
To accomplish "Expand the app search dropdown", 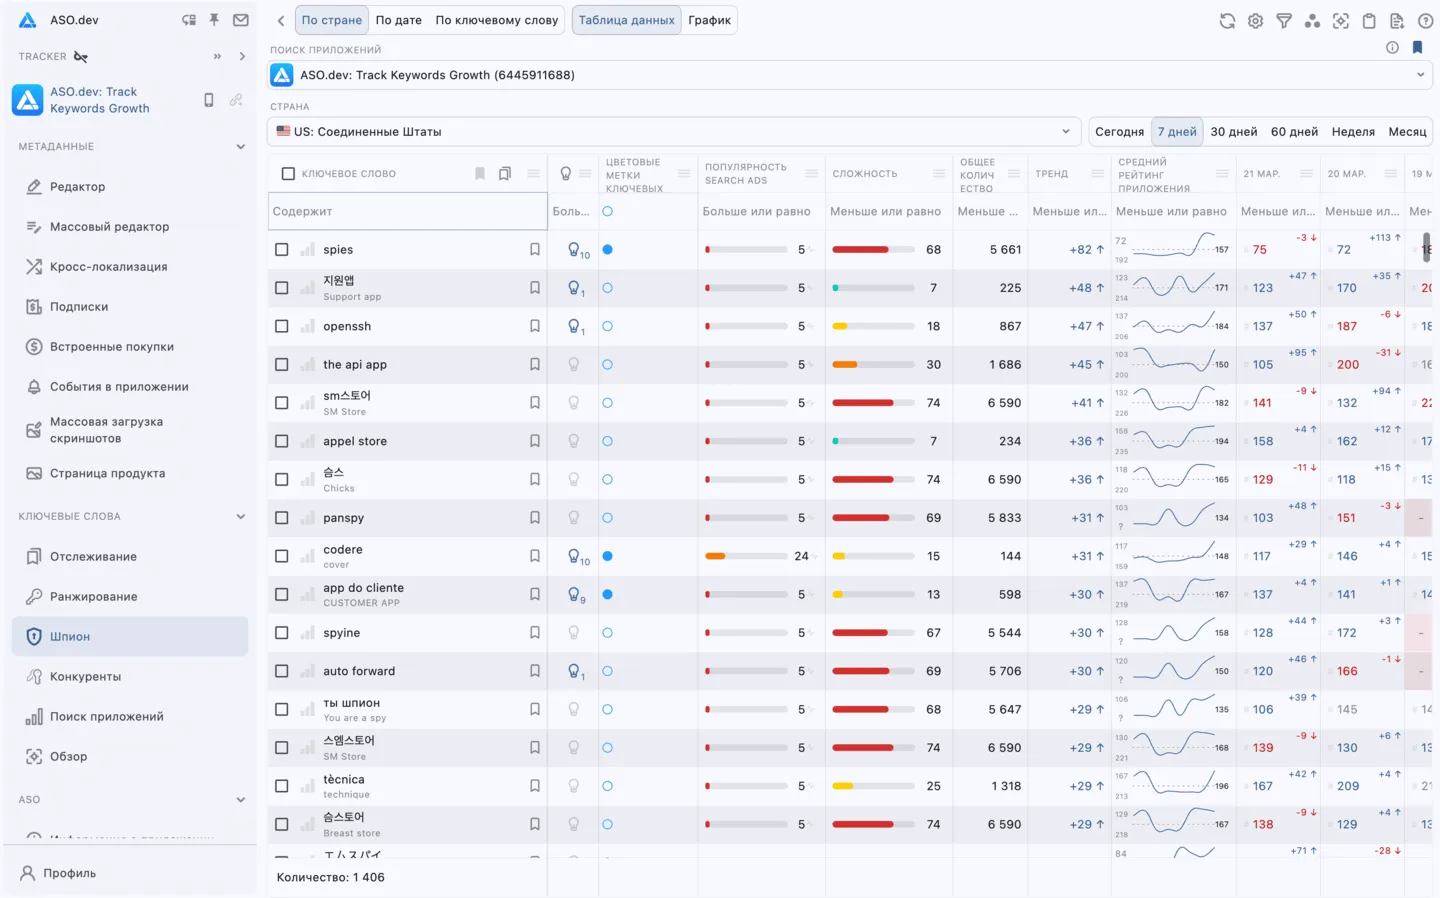I will 1420,75.
